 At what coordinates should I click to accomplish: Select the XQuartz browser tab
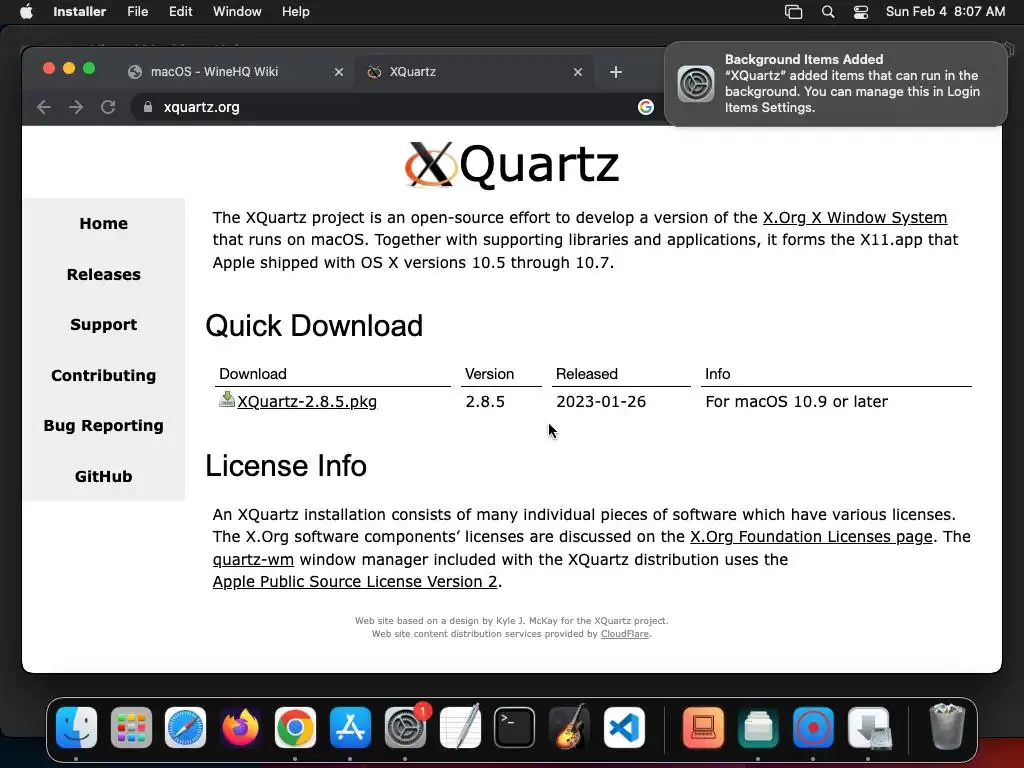tap(475, 72)
